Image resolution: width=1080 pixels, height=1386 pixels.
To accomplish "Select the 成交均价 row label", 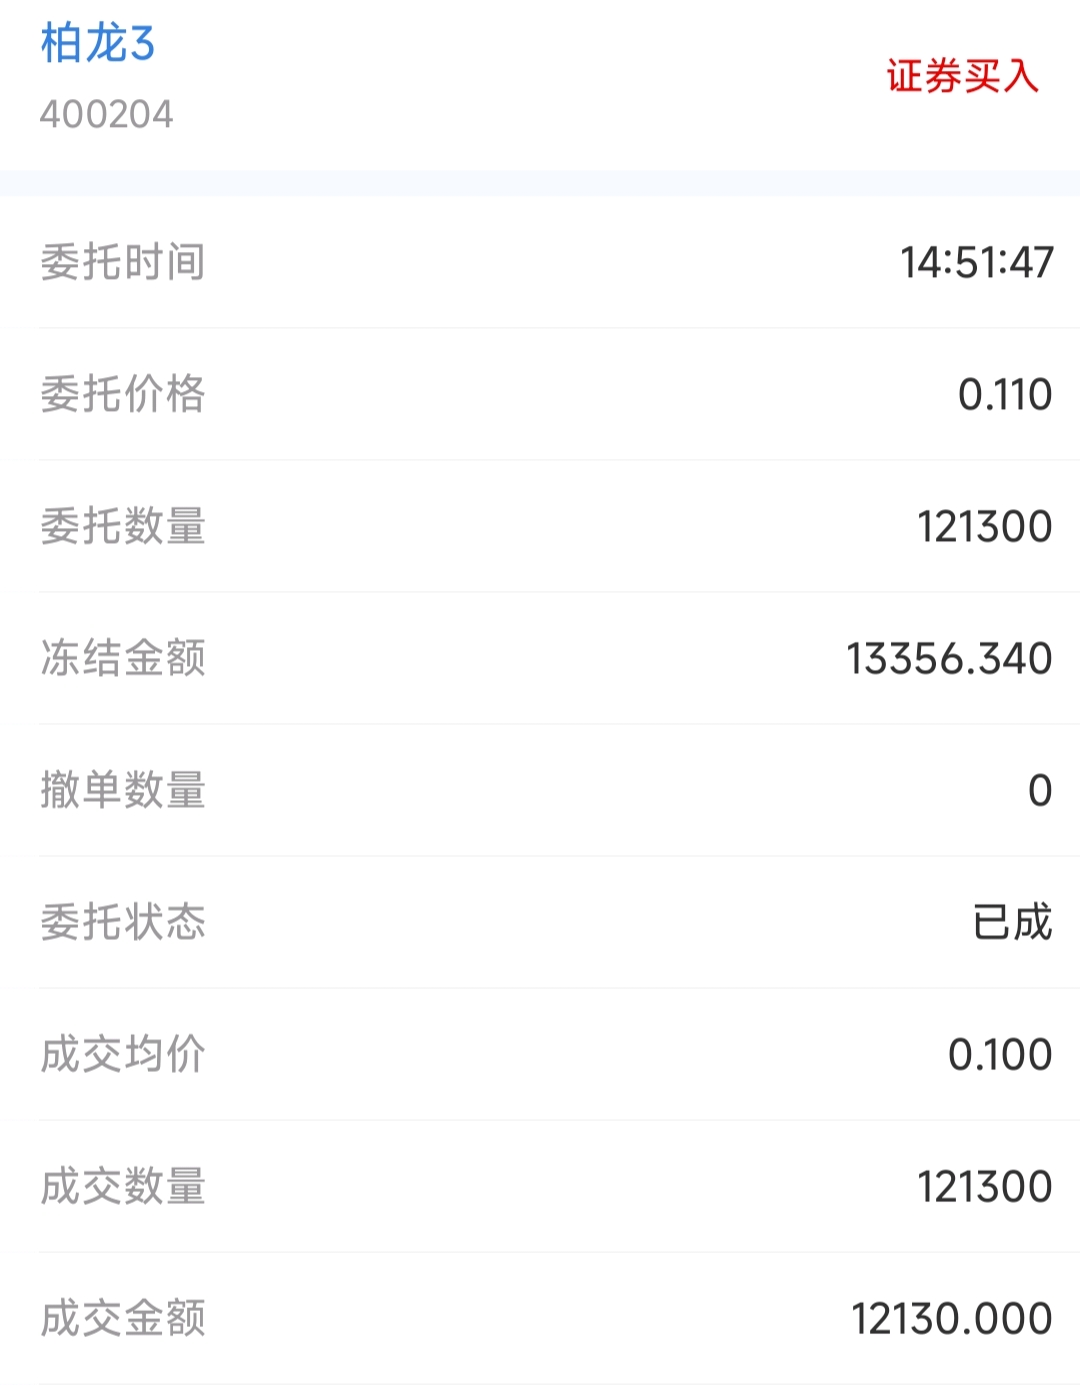I will 123,1054.
